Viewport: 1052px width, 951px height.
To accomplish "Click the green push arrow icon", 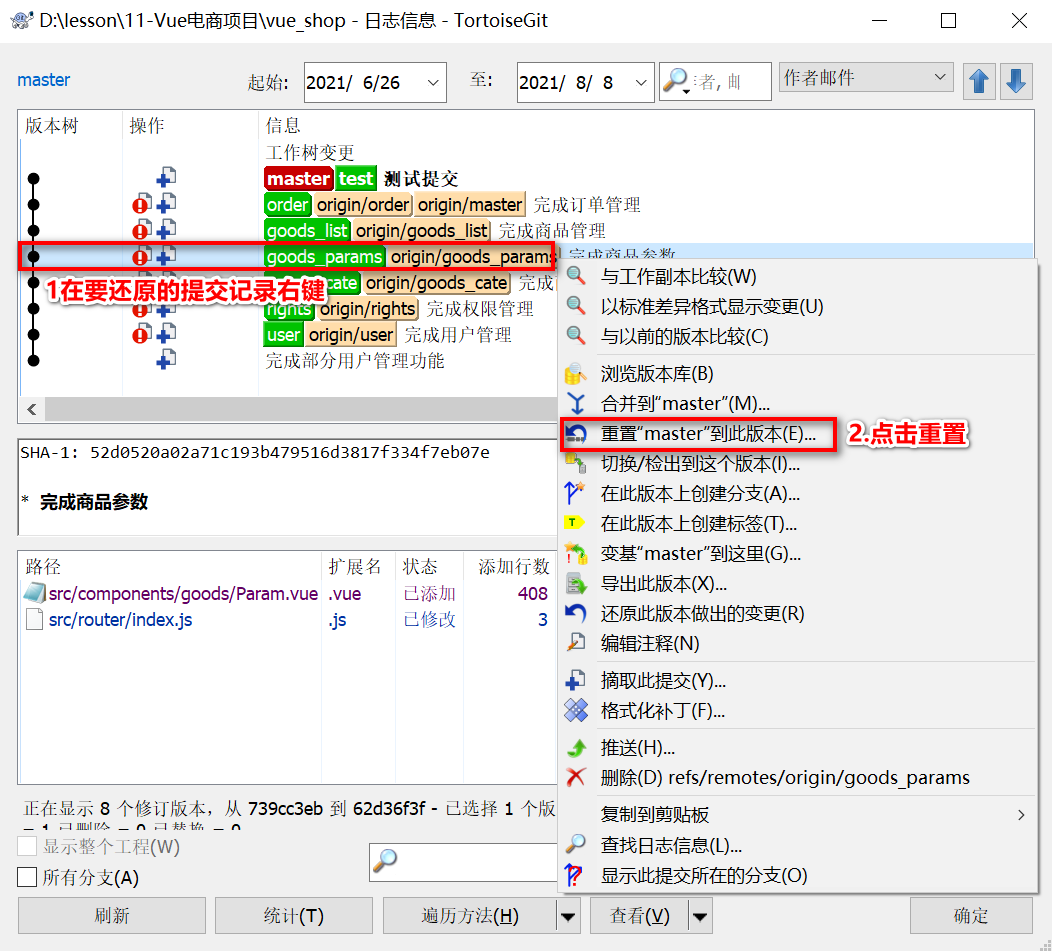I will [576, 747].
